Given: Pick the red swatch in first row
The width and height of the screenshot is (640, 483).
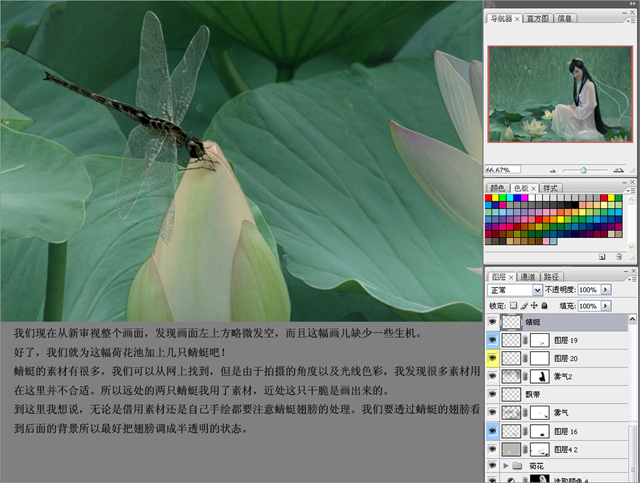Looking at the screenshot, I should point(488,198).
